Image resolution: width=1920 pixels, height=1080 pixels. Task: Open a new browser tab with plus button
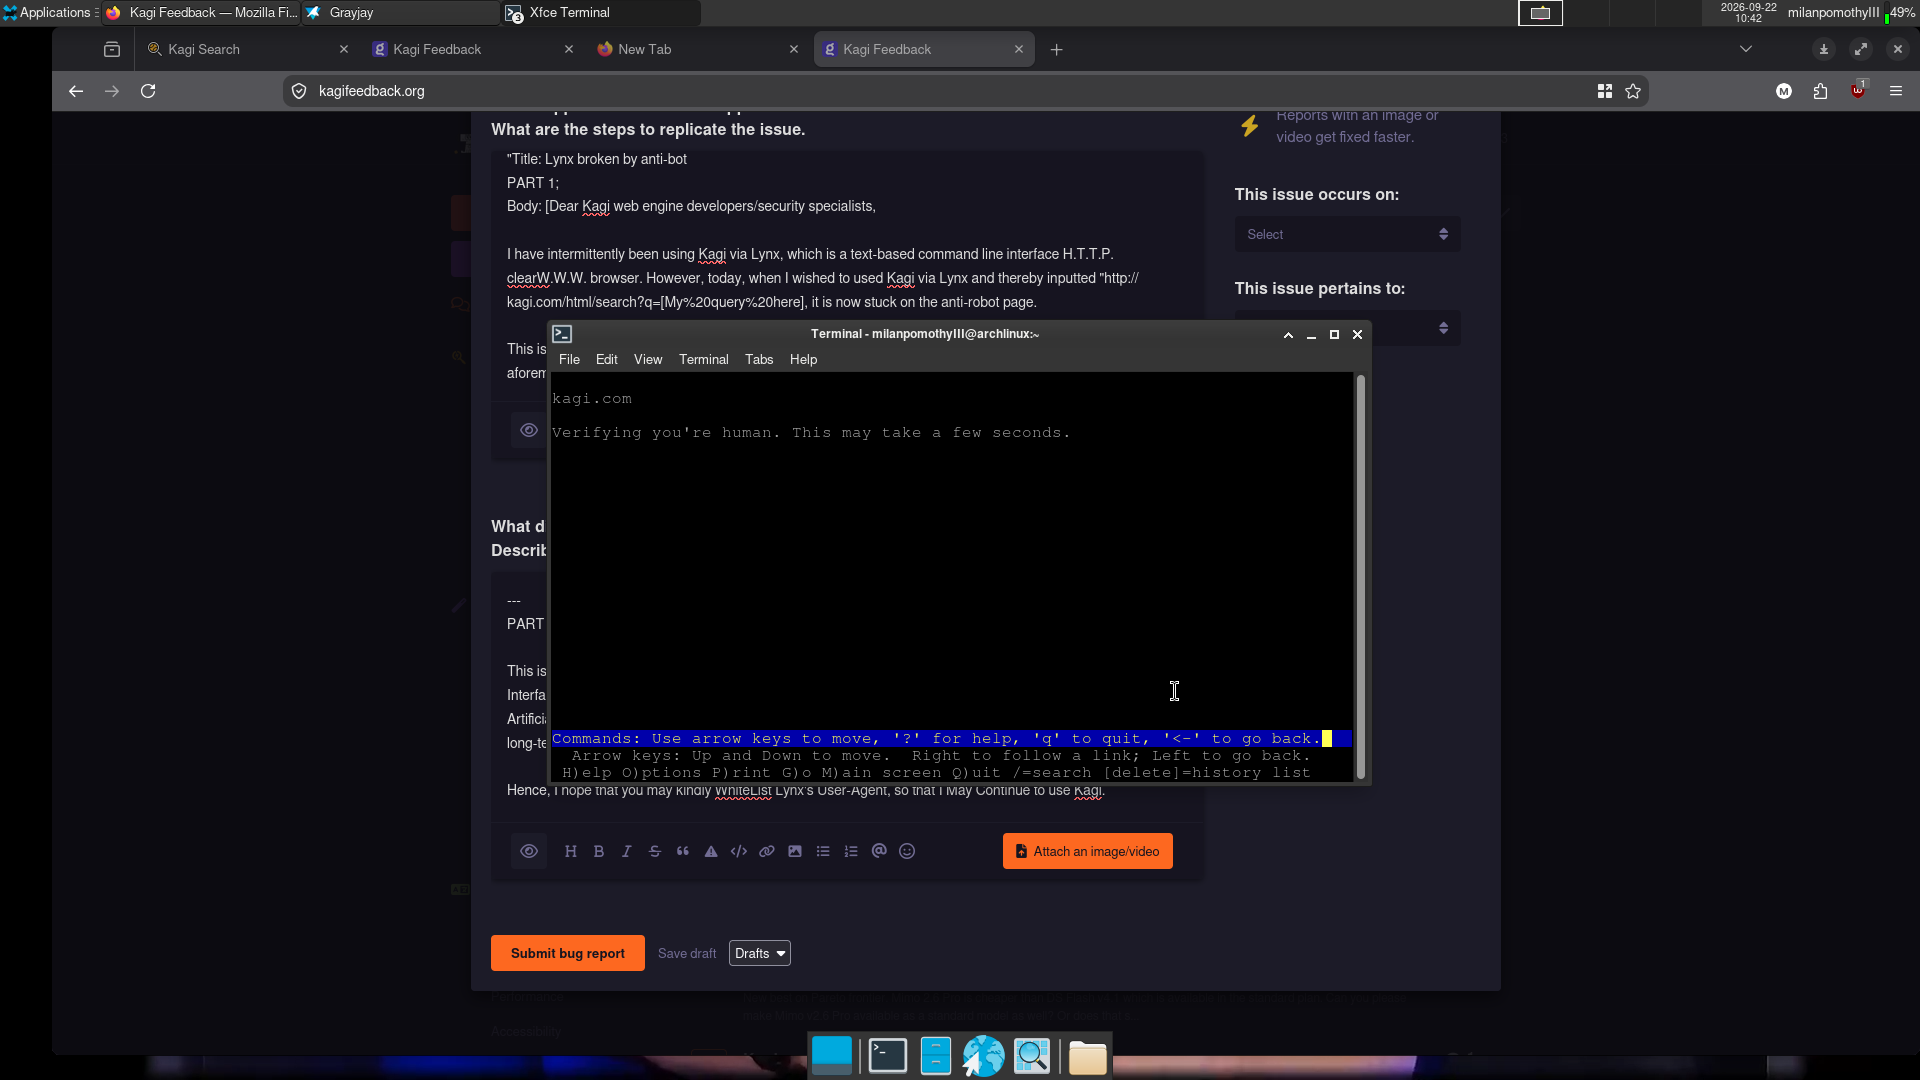coord(1057,49)
